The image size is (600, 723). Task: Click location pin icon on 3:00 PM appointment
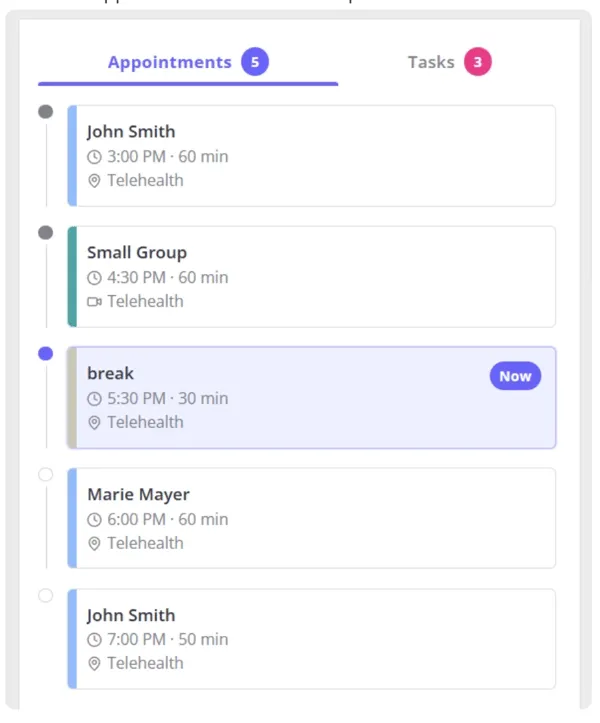(94, 181)
